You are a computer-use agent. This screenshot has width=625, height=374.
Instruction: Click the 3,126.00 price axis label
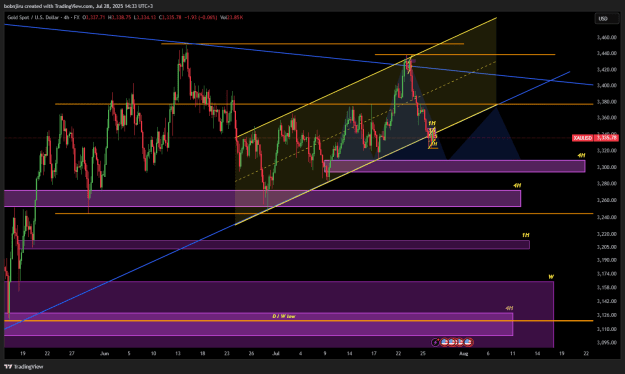point(607,315)
